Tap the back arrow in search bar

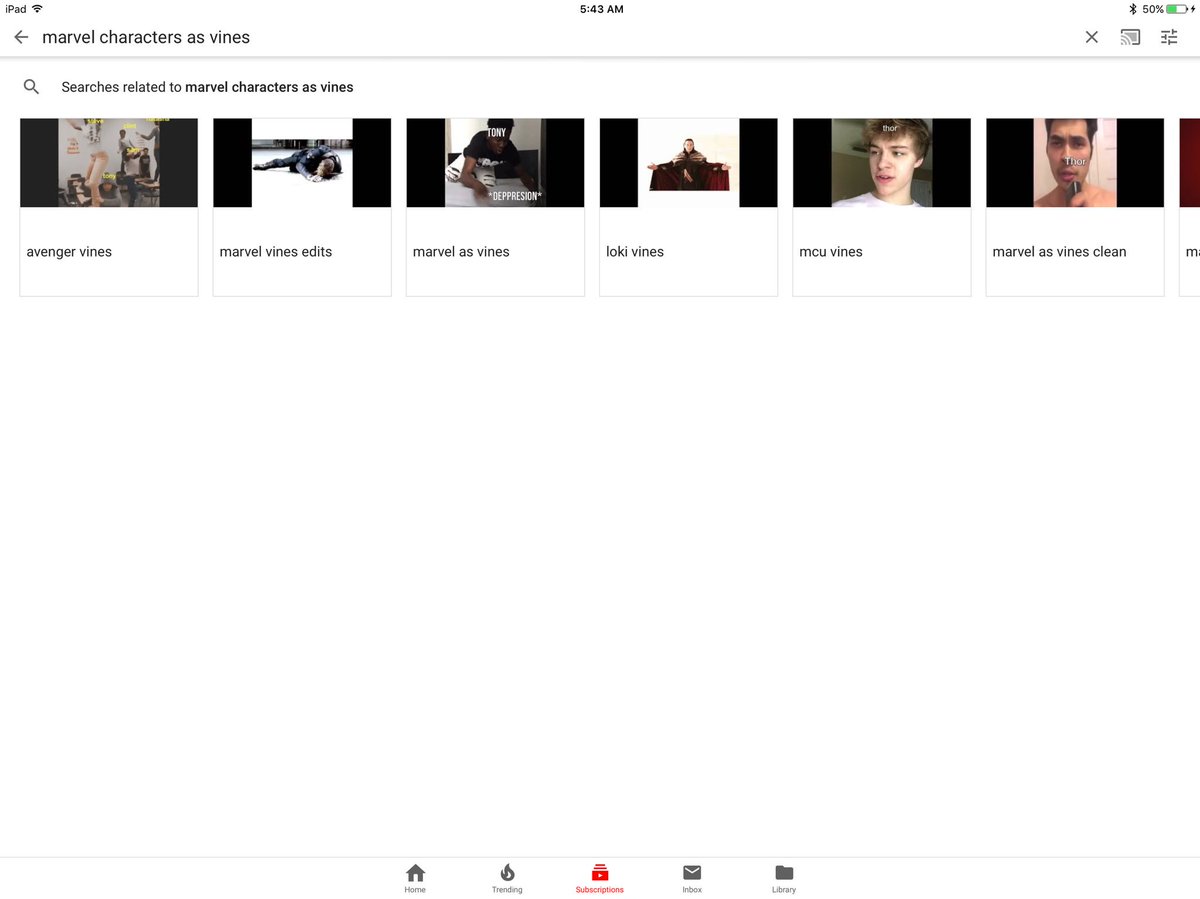[x=21, y=37]
